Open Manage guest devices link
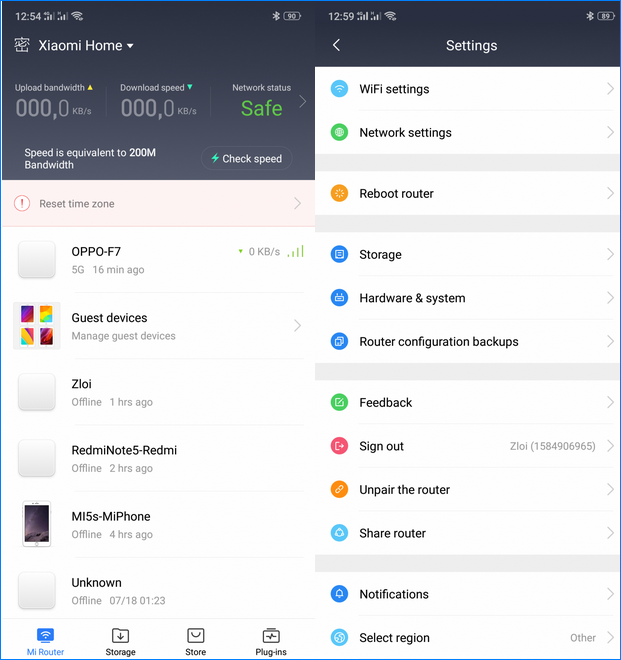Viewport: 621px width, 660px height. point(123,336)
